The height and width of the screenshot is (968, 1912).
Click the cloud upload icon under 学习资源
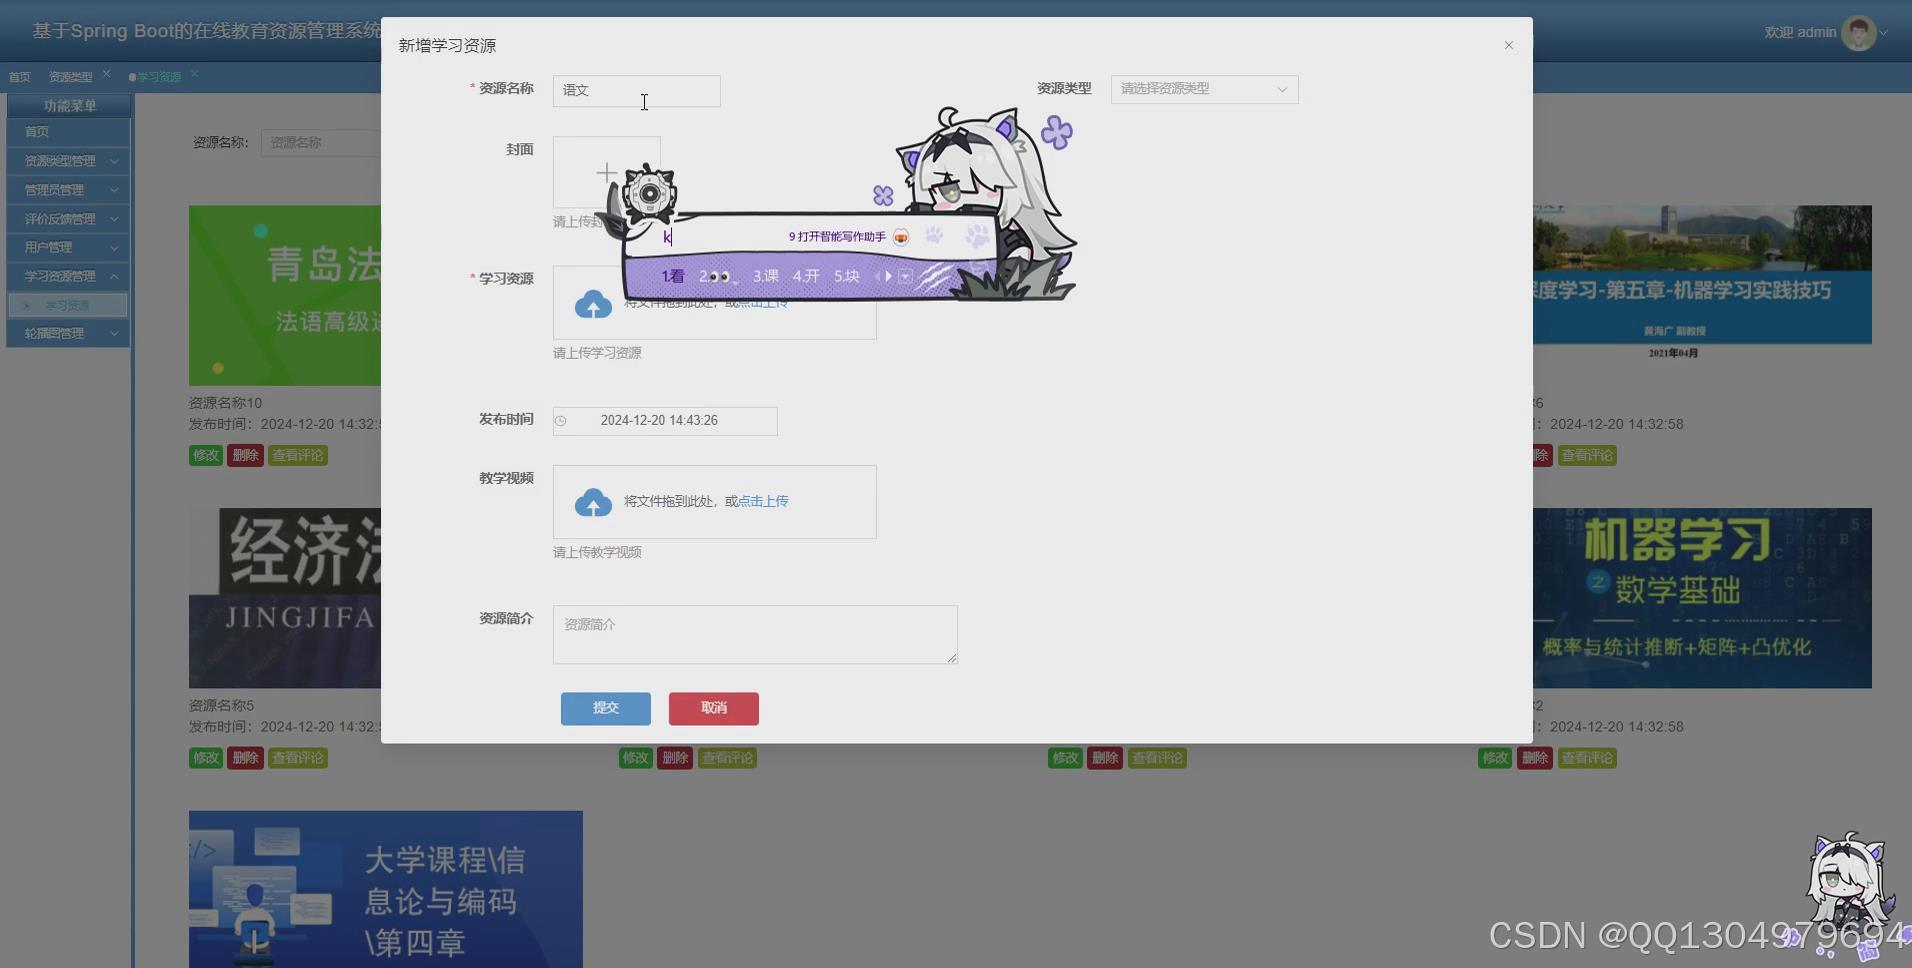[x=593, y=304]
